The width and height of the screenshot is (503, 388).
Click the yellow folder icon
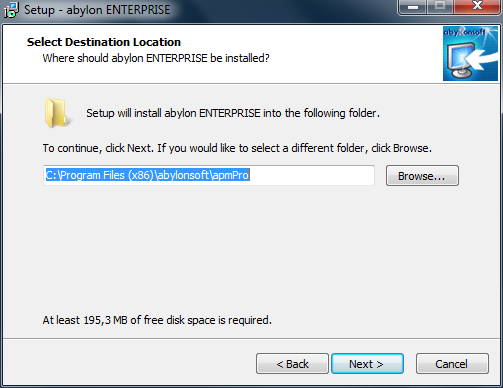point(57,113)
